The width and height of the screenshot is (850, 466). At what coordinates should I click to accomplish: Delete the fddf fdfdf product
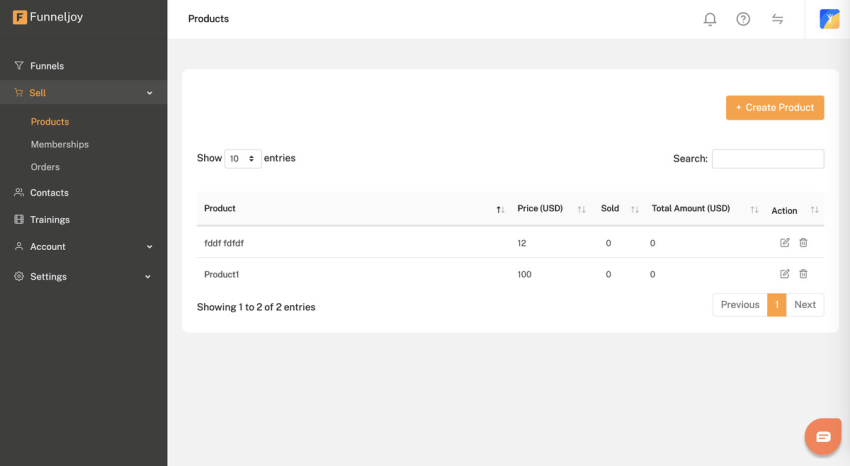(803, 243)
